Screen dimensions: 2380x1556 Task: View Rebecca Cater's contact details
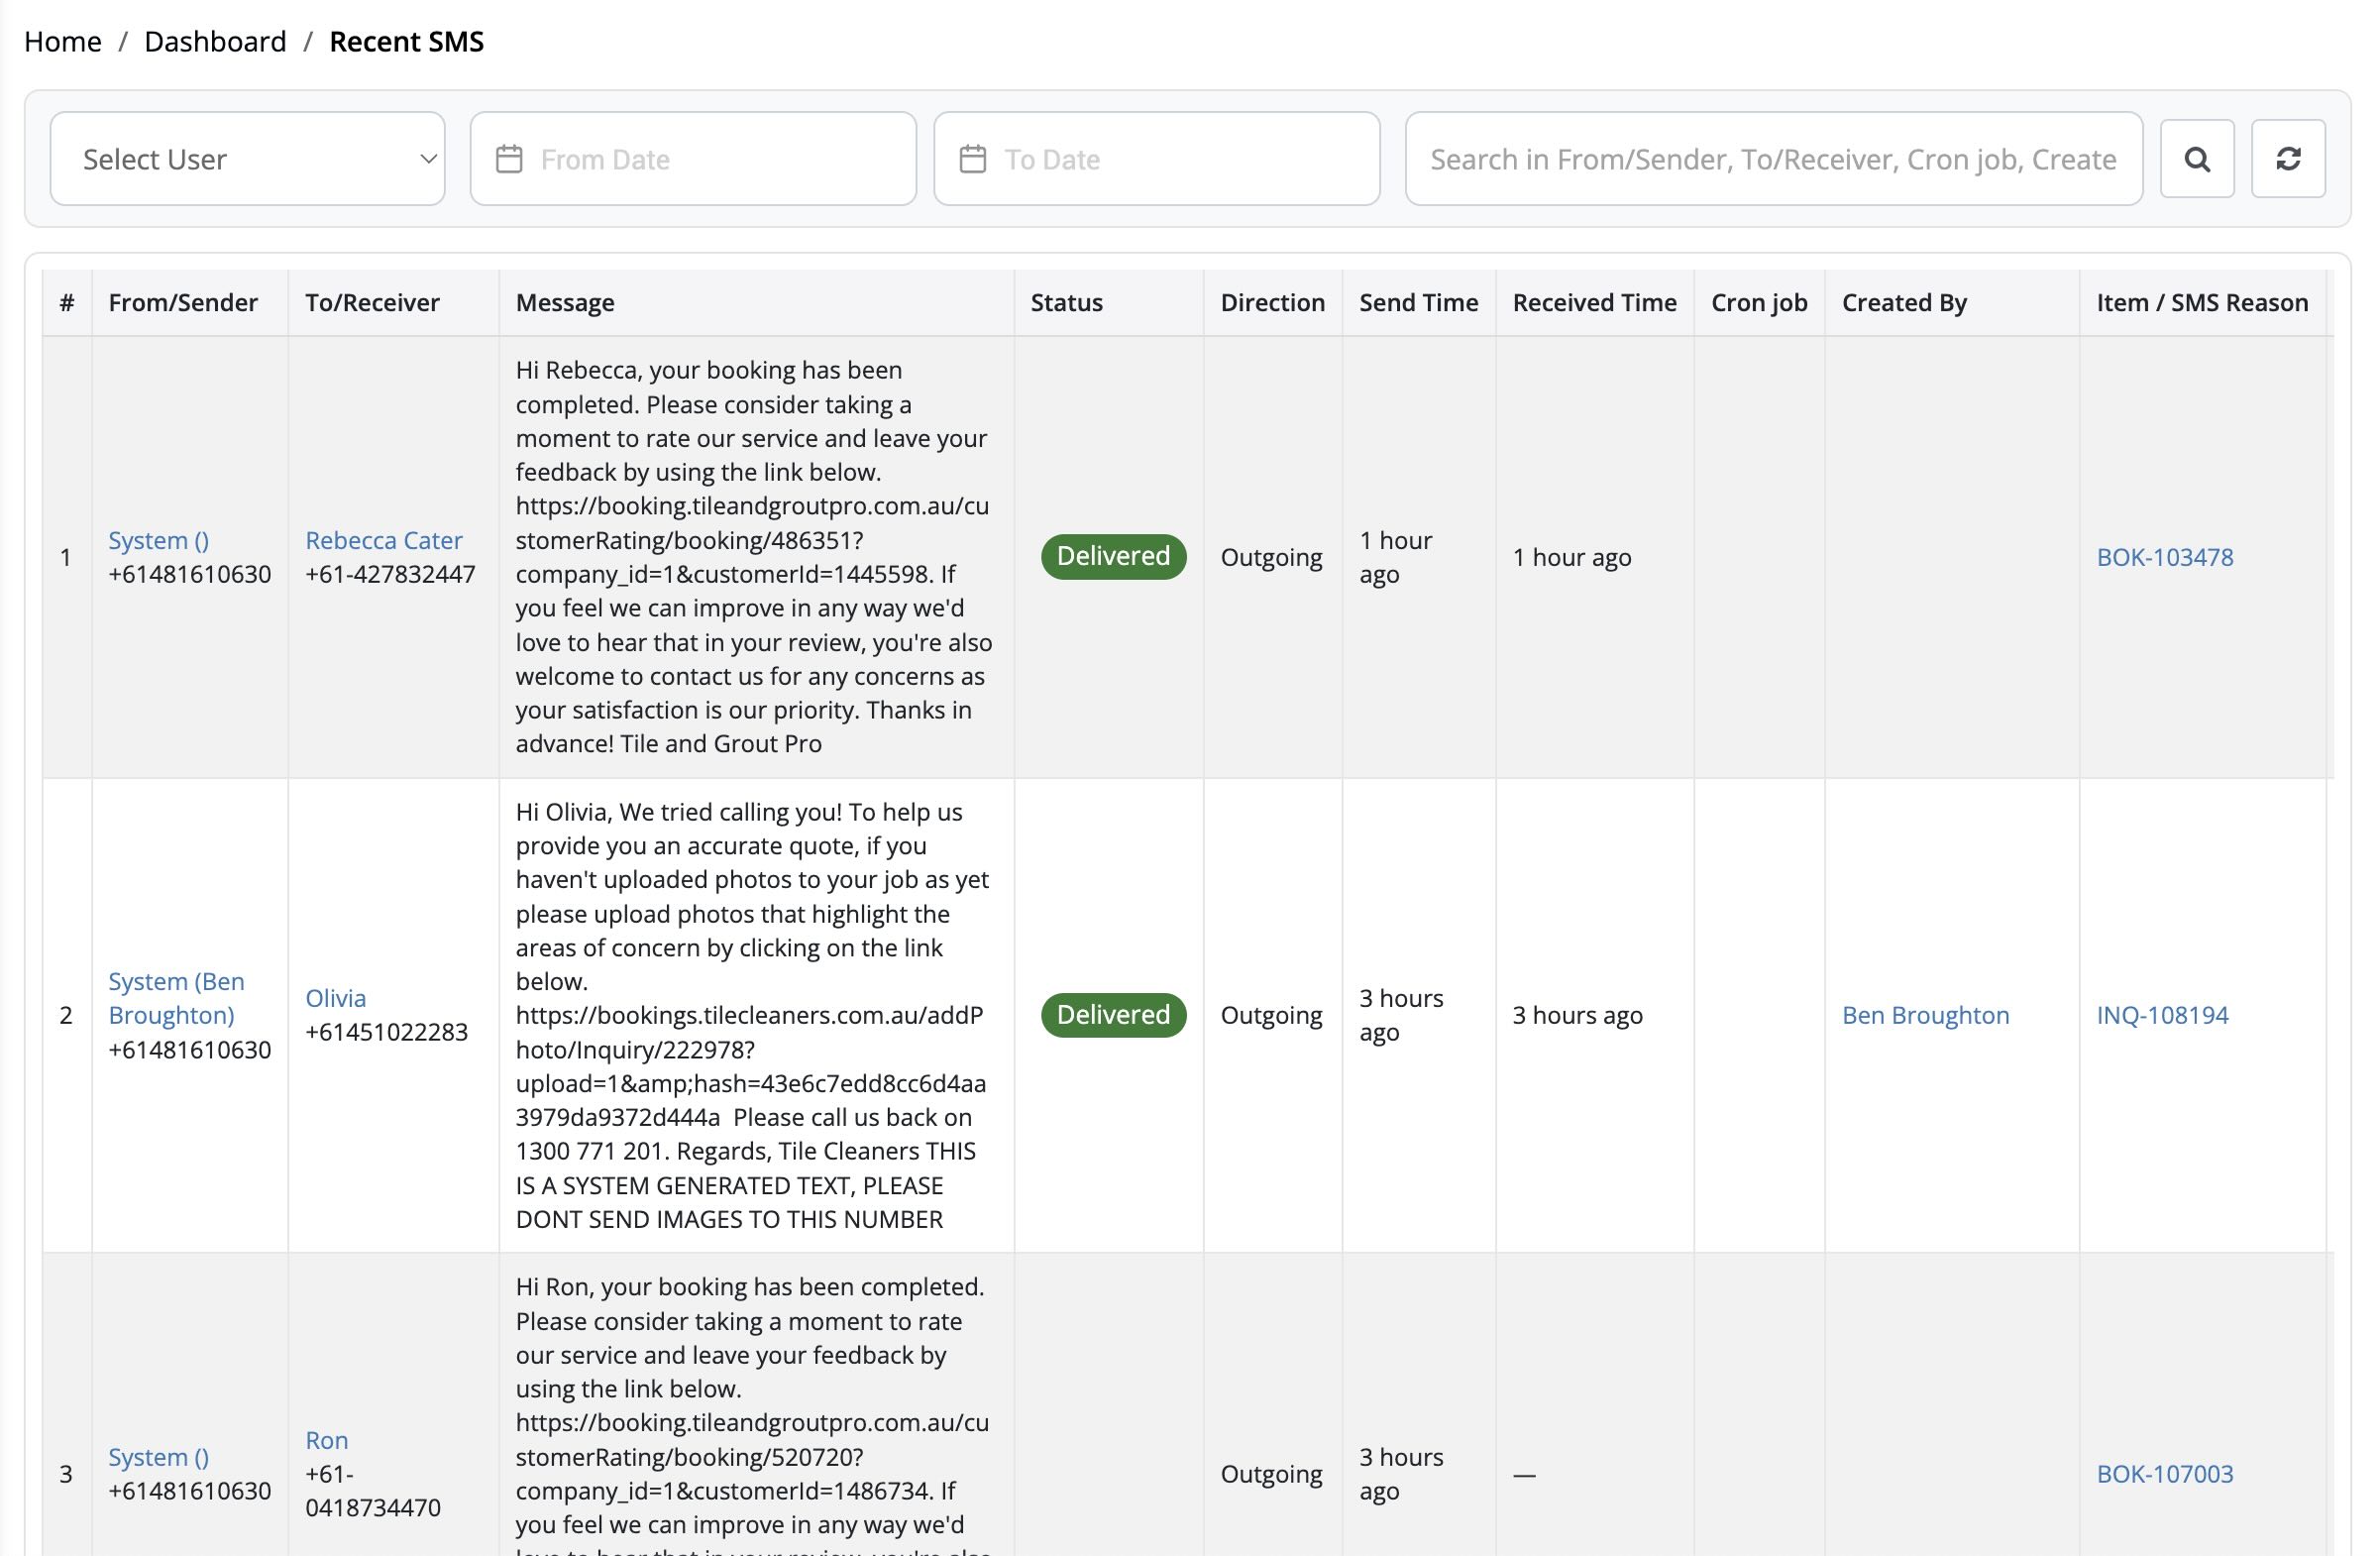point(384,540)
